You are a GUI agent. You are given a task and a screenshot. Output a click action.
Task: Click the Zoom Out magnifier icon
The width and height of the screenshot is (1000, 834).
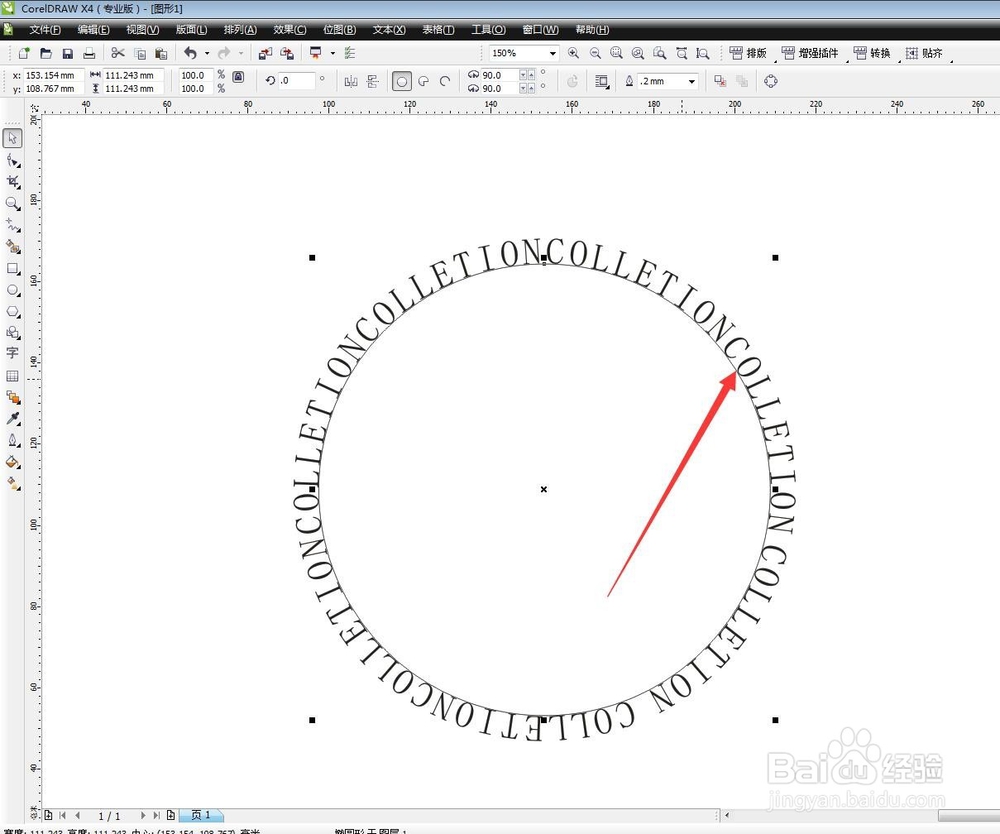595,54
